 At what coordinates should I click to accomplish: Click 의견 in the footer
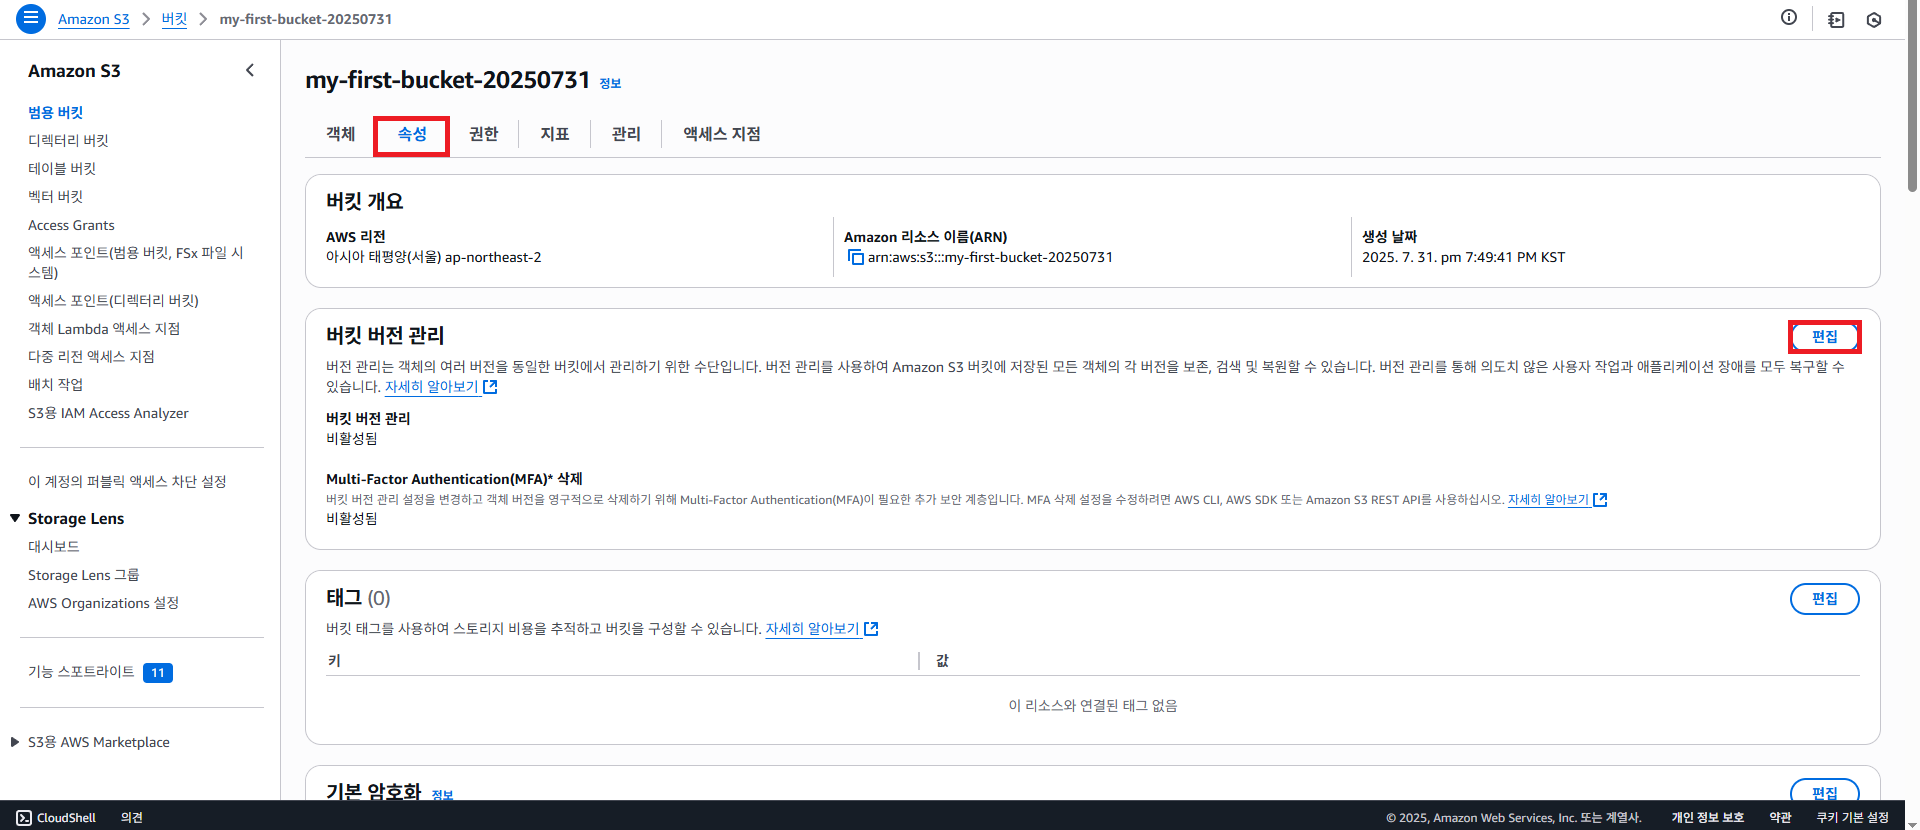(x=132, y=817)
